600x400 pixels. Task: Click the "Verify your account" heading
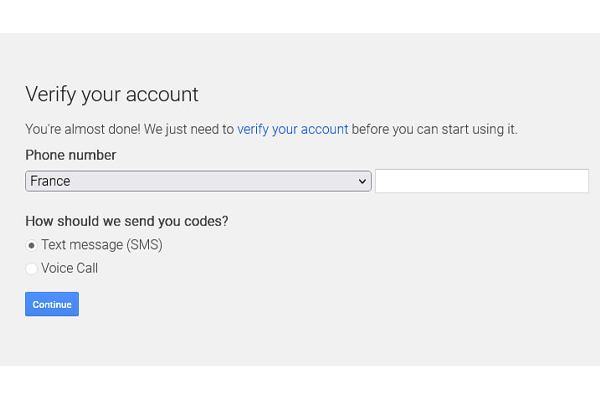pos(112,94)
